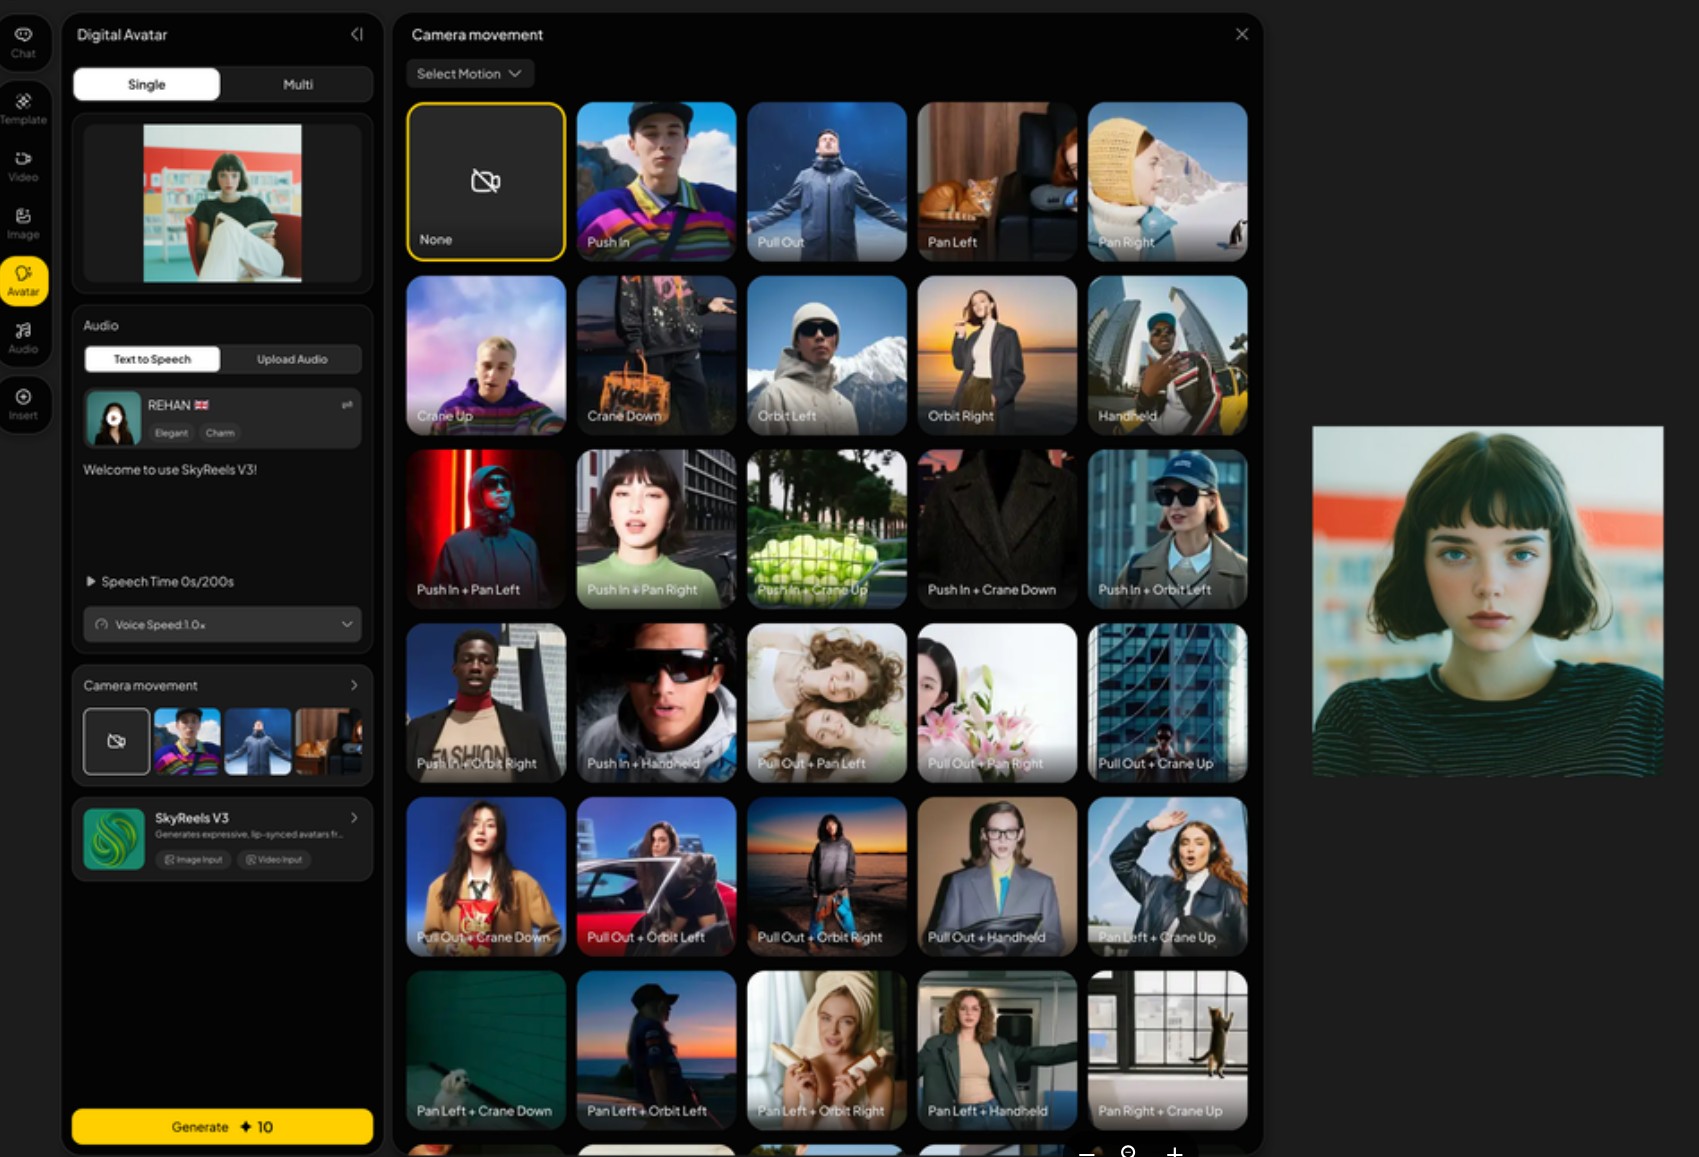The width and height of the screenshot is (1699, 1157).
Task: Click the Video input tag
Action: (274, 859)
